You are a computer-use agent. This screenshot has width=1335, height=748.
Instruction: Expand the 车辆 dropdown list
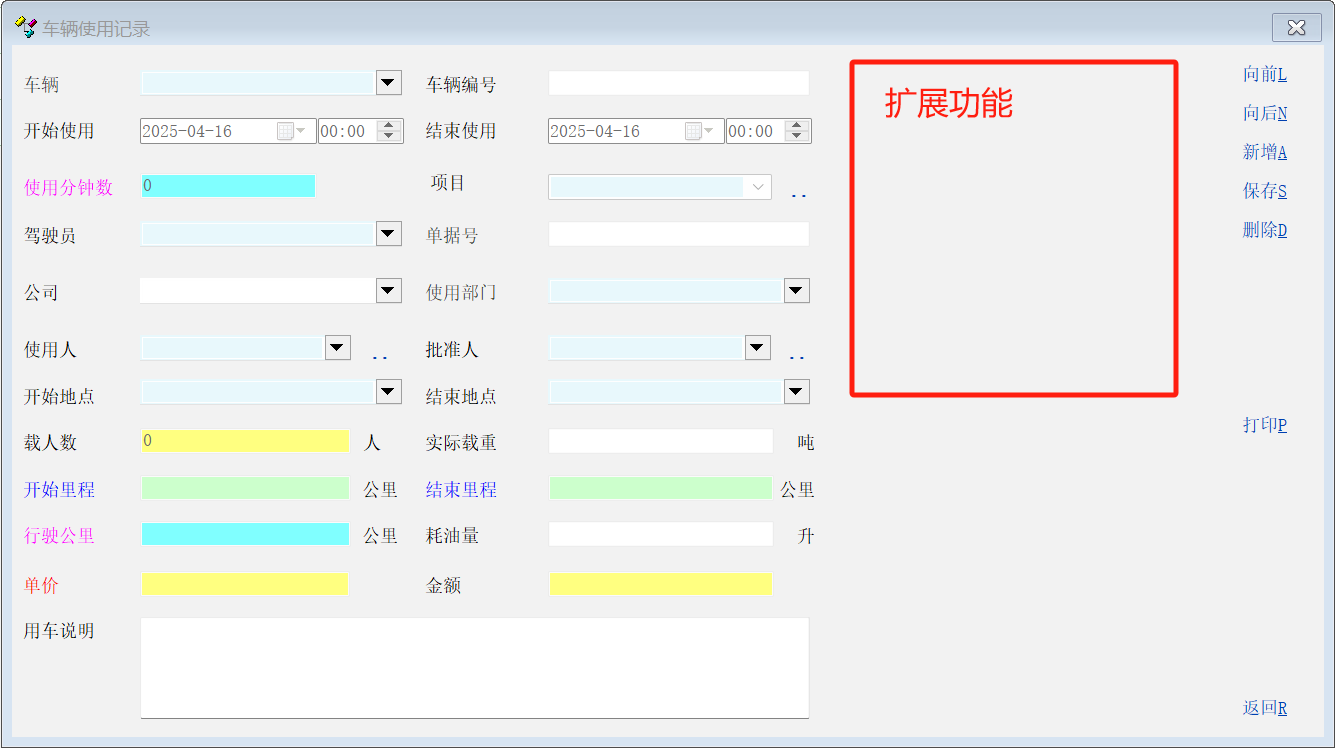pos(389,83)
